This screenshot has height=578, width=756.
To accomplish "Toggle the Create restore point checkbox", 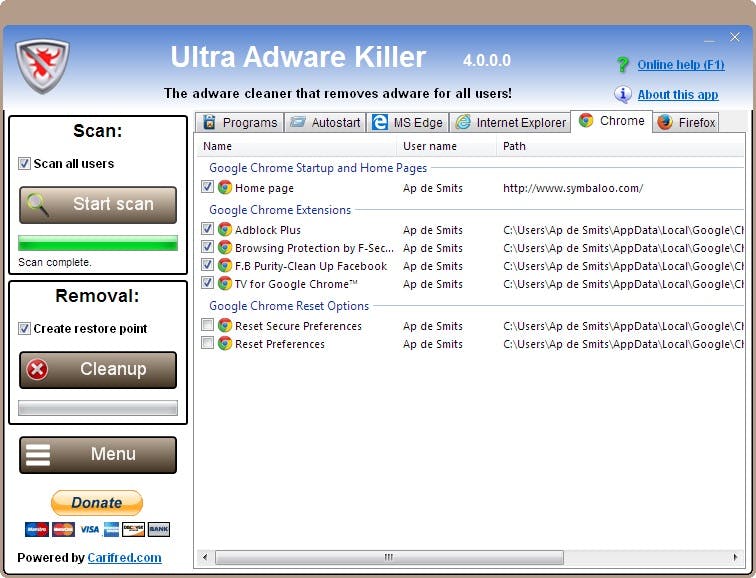I will pyautogui.click(x=24, y=328).
